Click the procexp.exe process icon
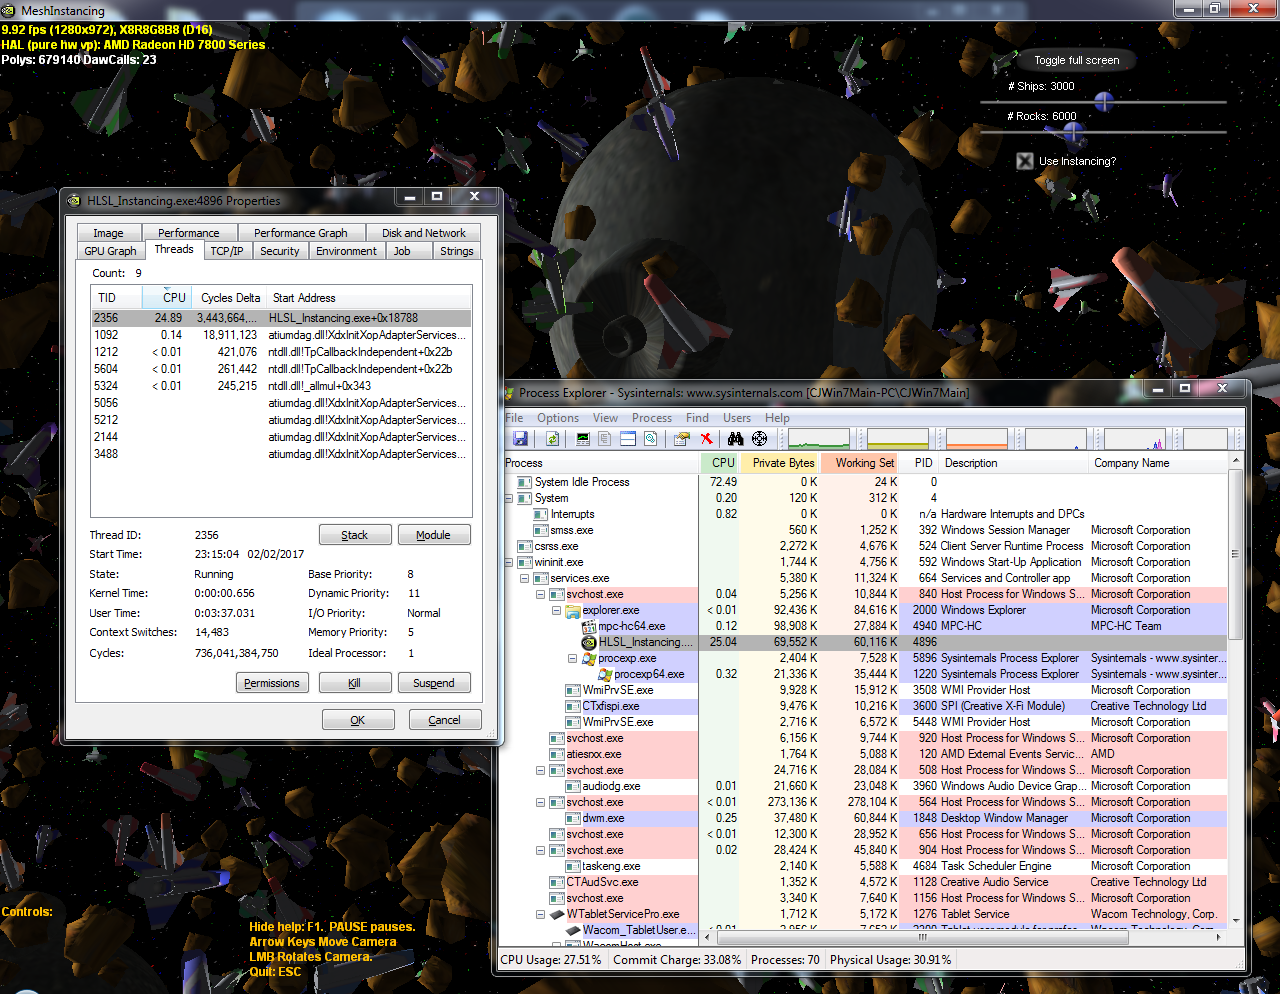The image size is (1280, 994). (590, 658)
